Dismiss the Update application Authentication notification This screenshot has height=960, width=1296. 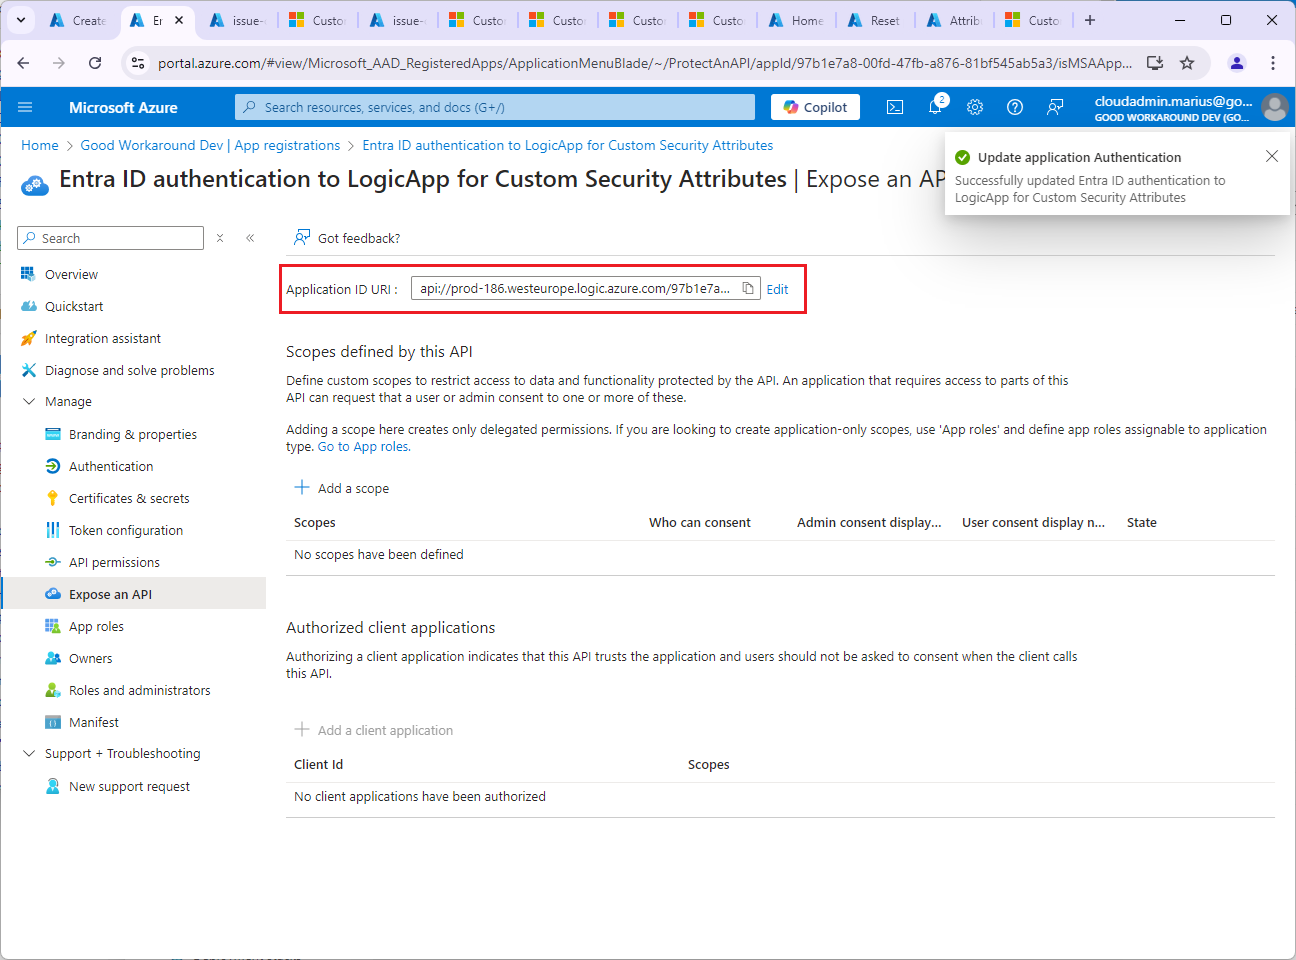click(x=1271, y=156)
